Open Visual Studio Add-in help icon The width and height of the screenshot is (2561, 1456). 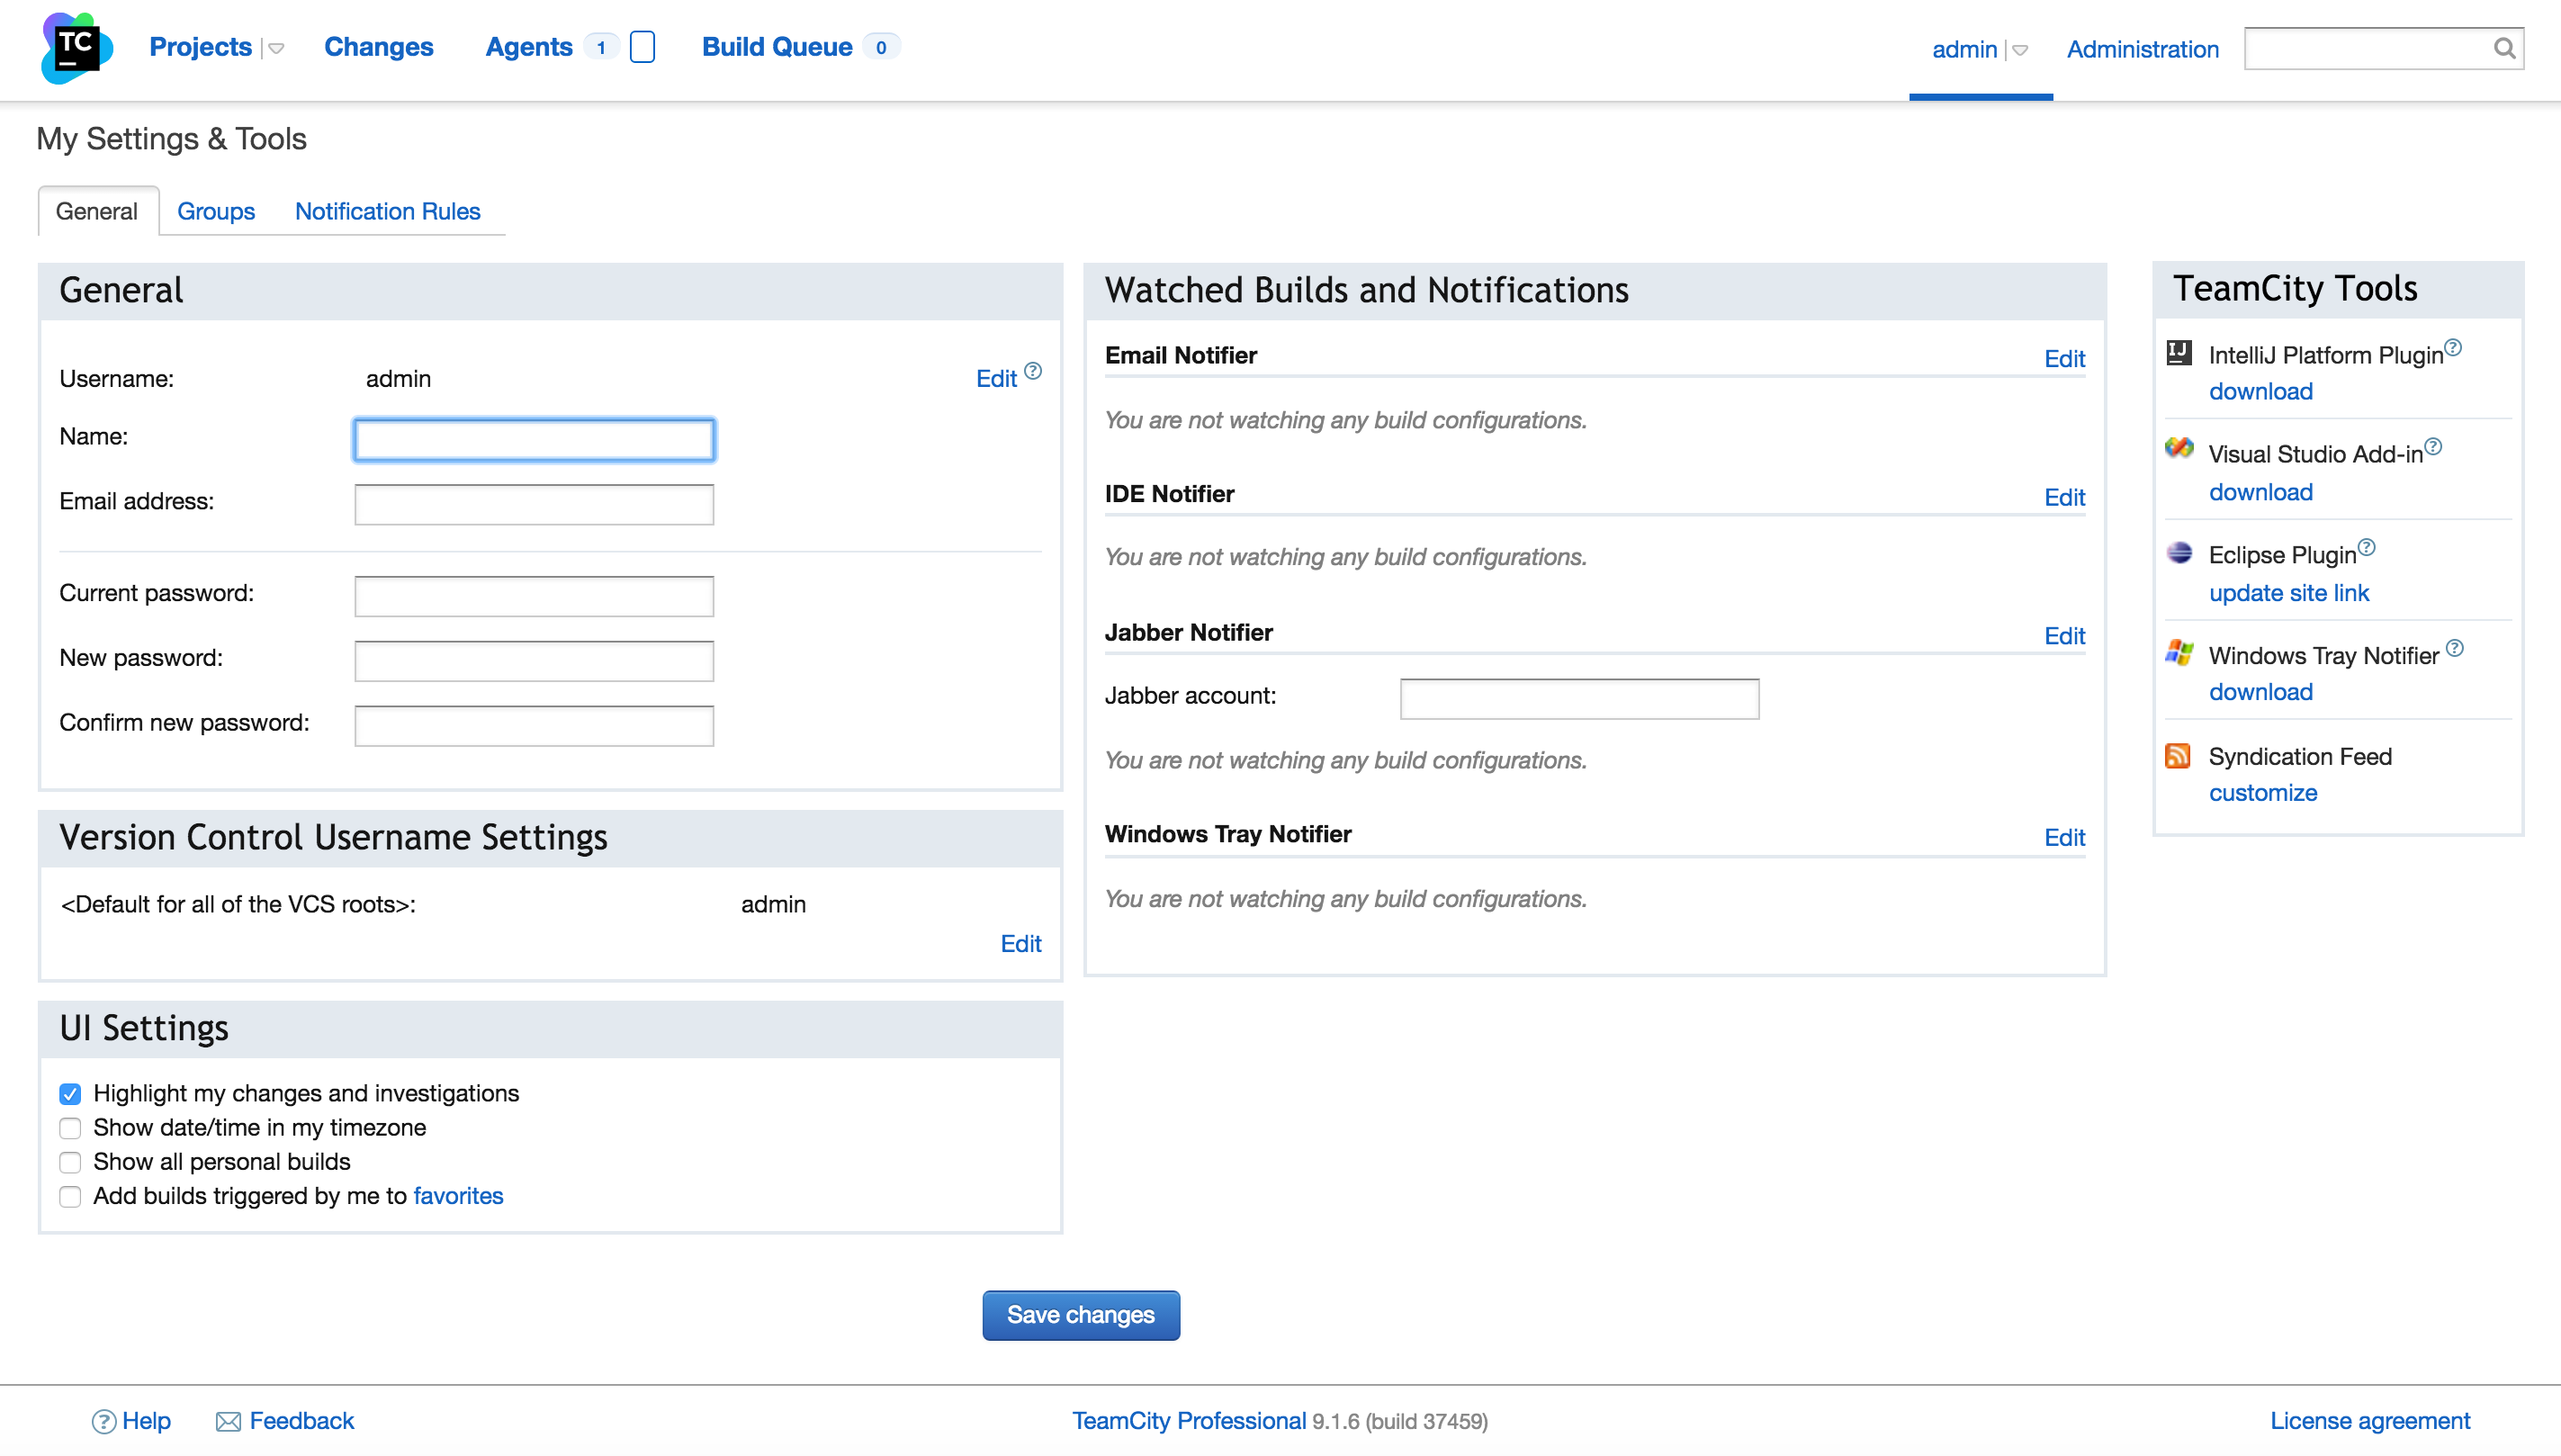2433,446
